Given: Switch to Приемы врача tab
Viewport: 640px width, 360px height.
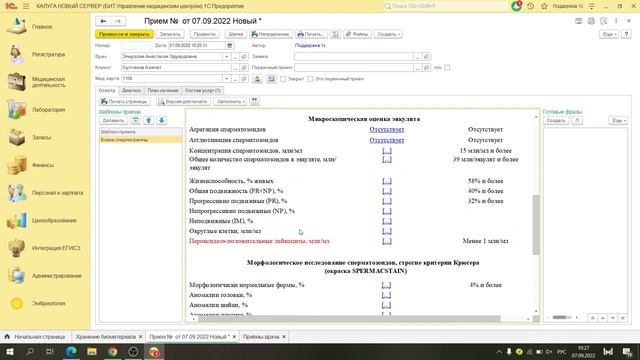Looking at the screenshot, I should 261,337.
